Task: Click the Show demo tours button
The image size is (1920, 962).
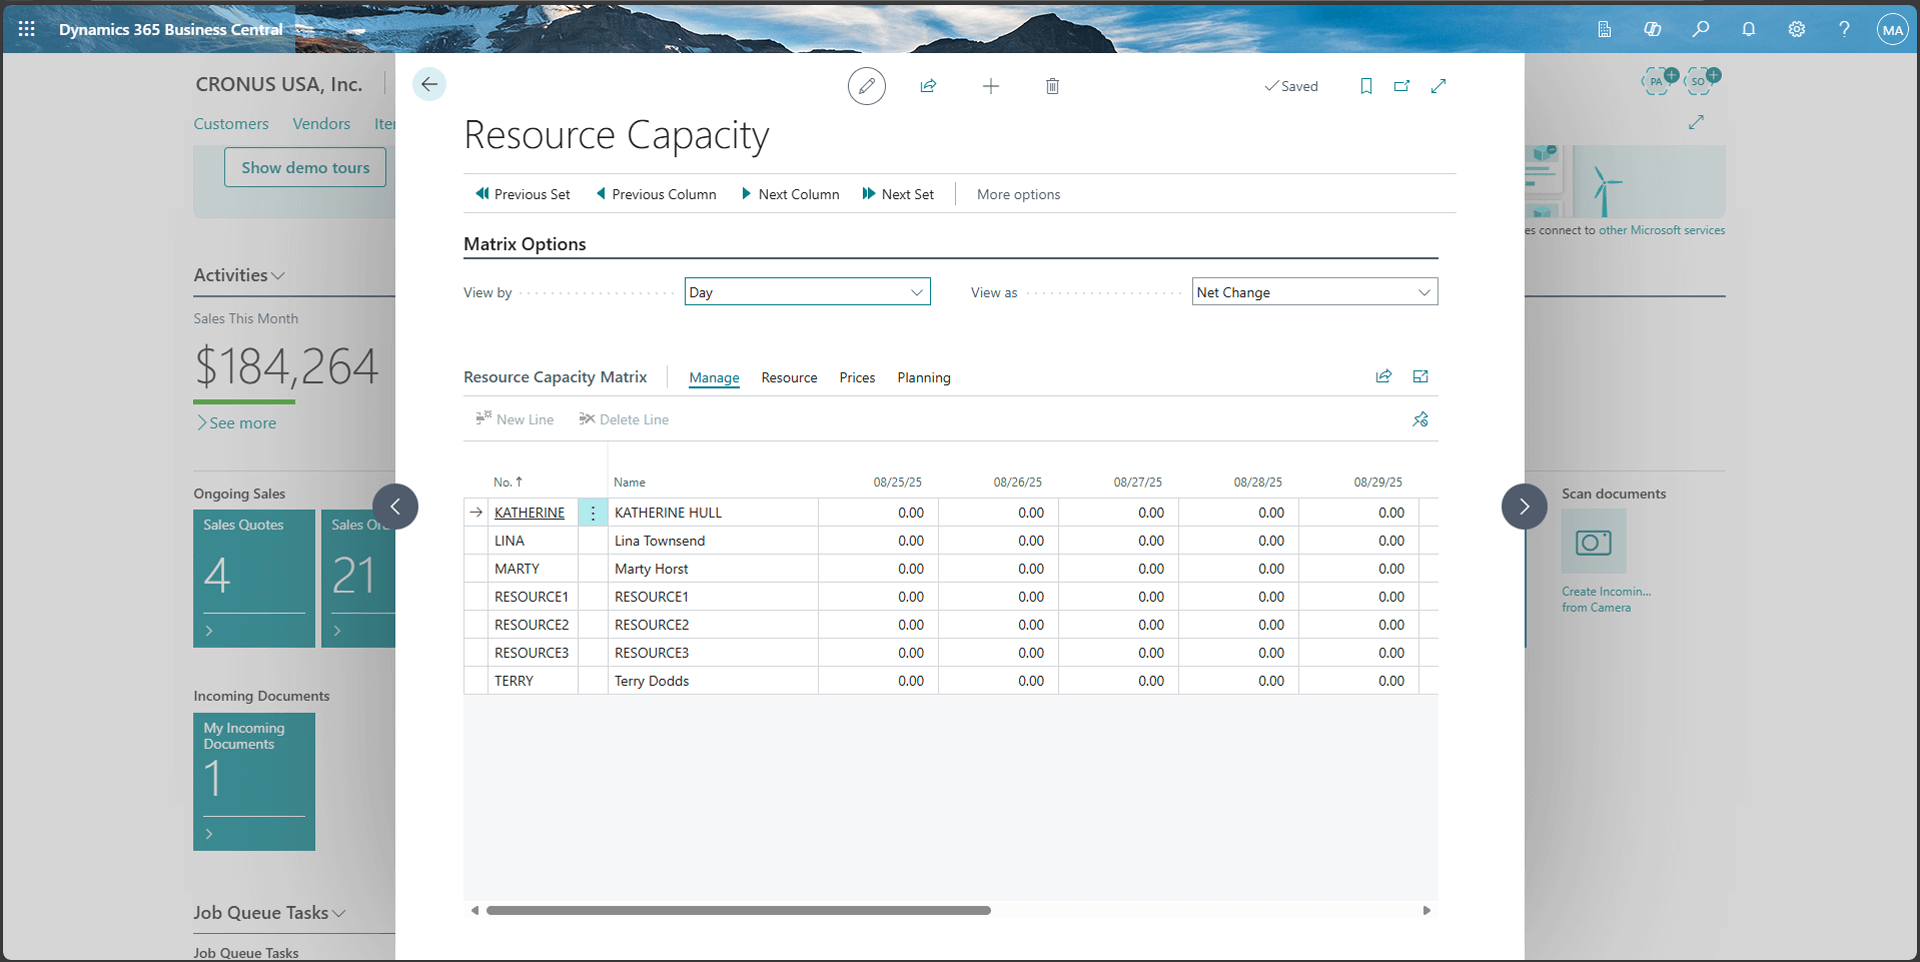Action: [x=305, y=167]
